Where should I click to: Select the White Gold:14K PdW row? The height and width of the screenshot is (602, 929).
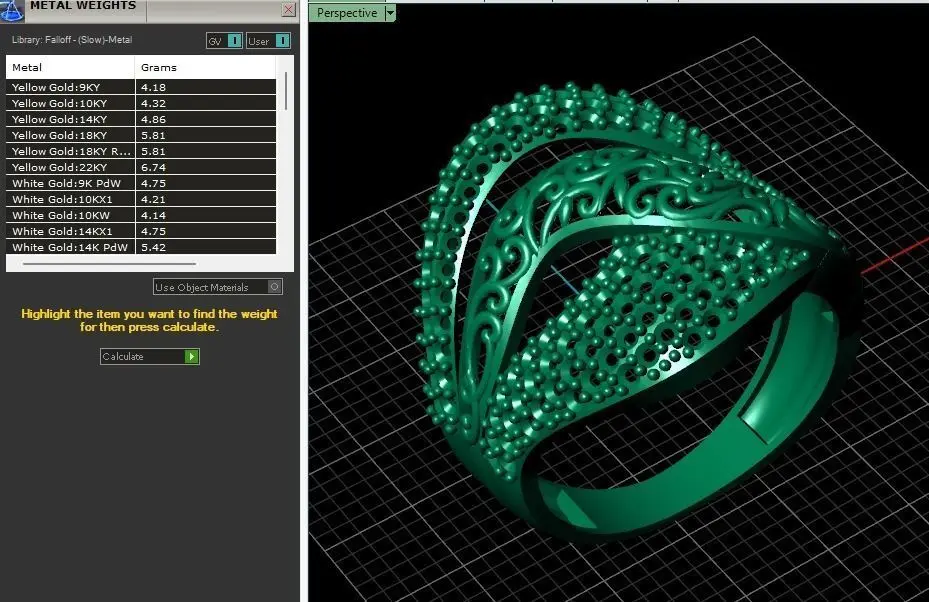pyautogui.click(x=141, y=247)
